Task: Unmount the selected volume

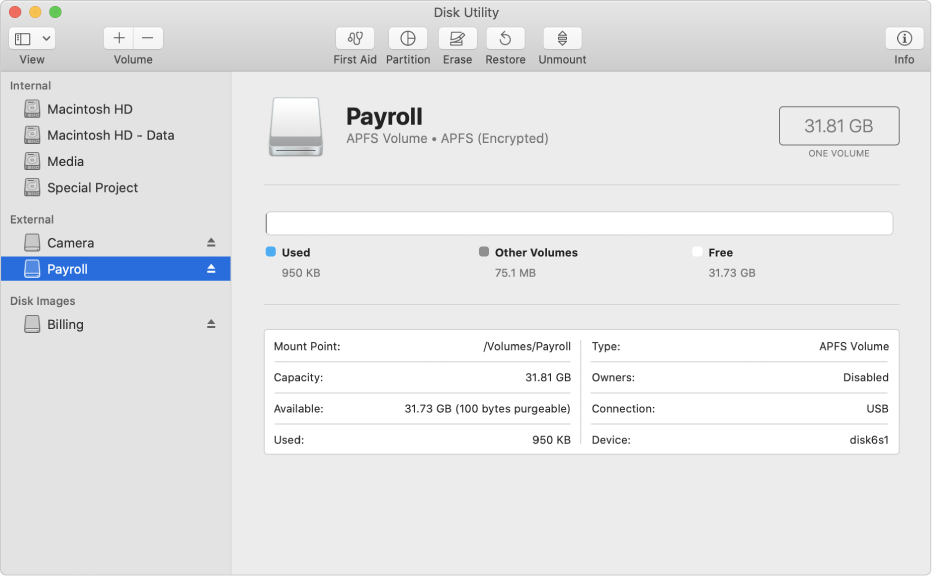Action: point(562,39)
